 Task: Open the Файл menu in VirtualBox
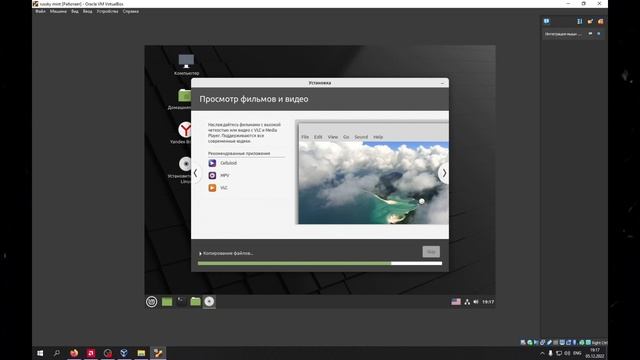pos(40,11)
